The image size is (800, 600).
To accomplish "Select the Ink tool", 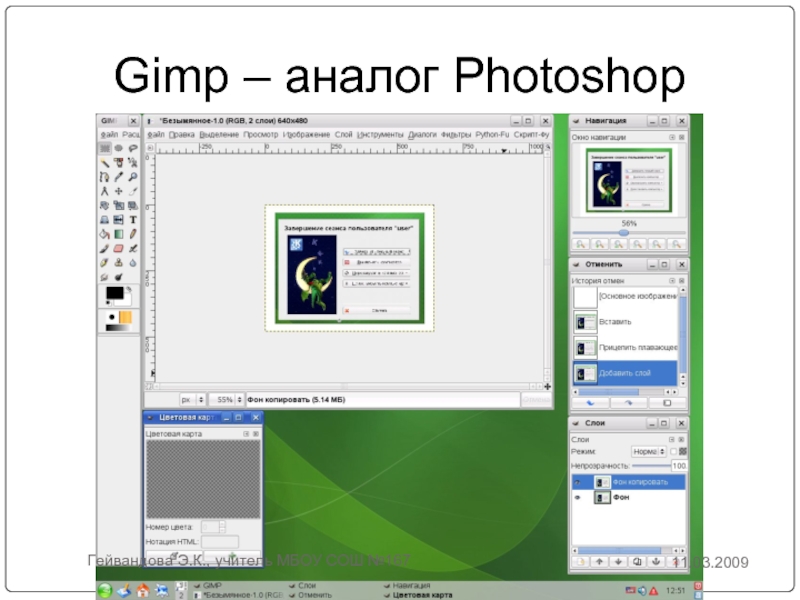I will [x=105, y=263].
